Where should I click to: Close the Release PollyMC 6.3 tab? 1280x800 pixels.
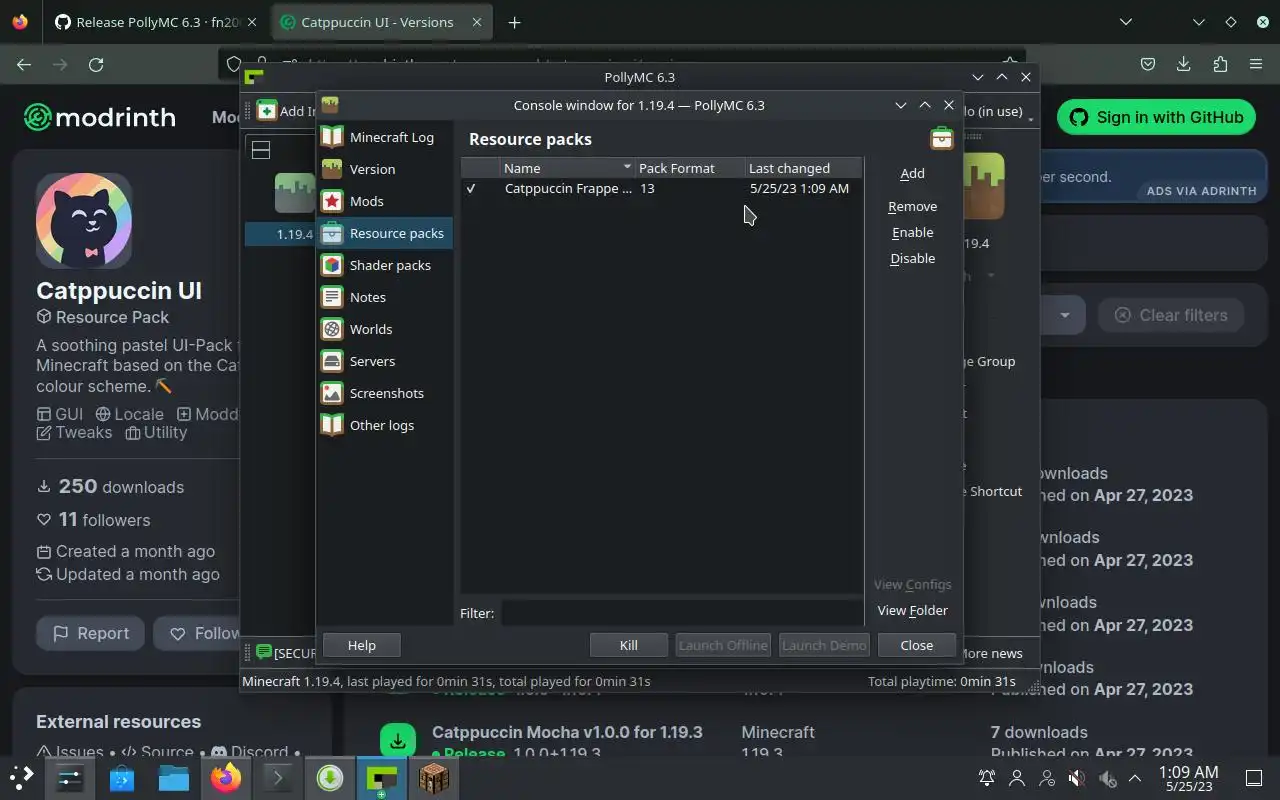point(251,22)
